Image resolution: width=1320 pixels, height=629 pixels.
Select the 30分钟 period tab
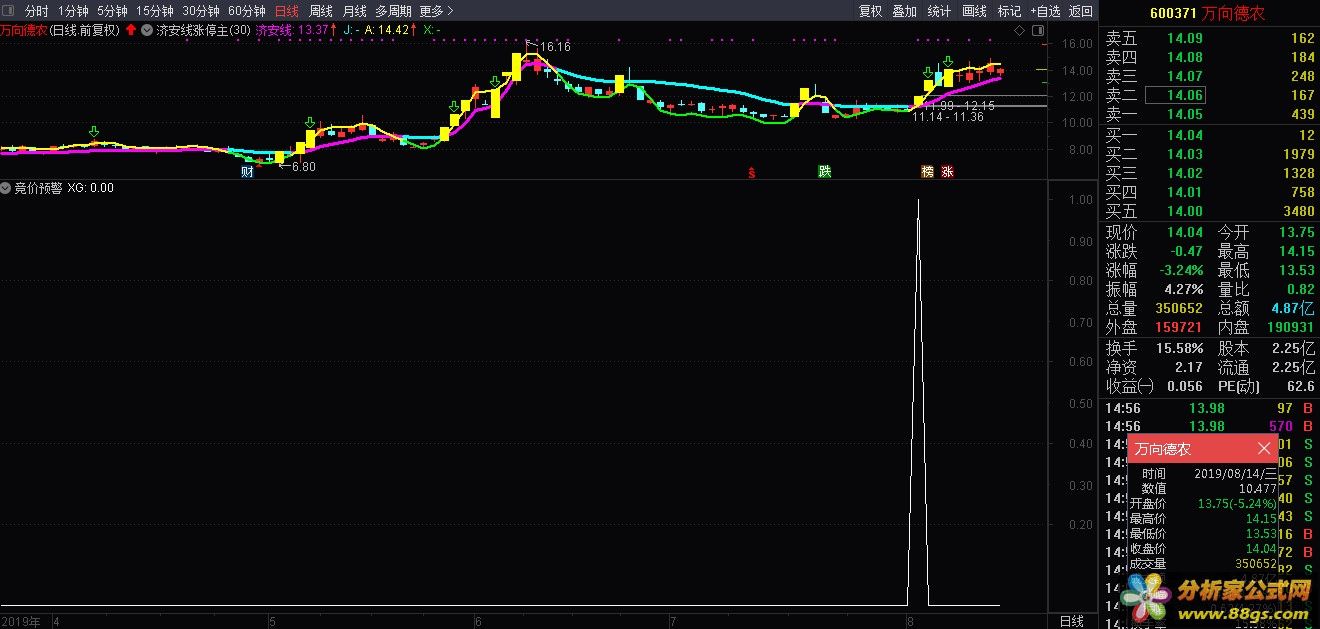[200, 11]
